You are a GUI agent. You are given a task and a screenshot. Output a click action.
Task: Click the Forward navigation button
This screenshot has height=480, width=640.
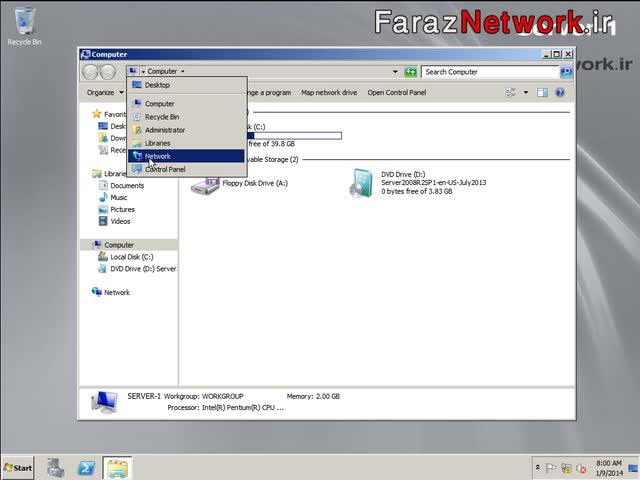coord(108,72)
